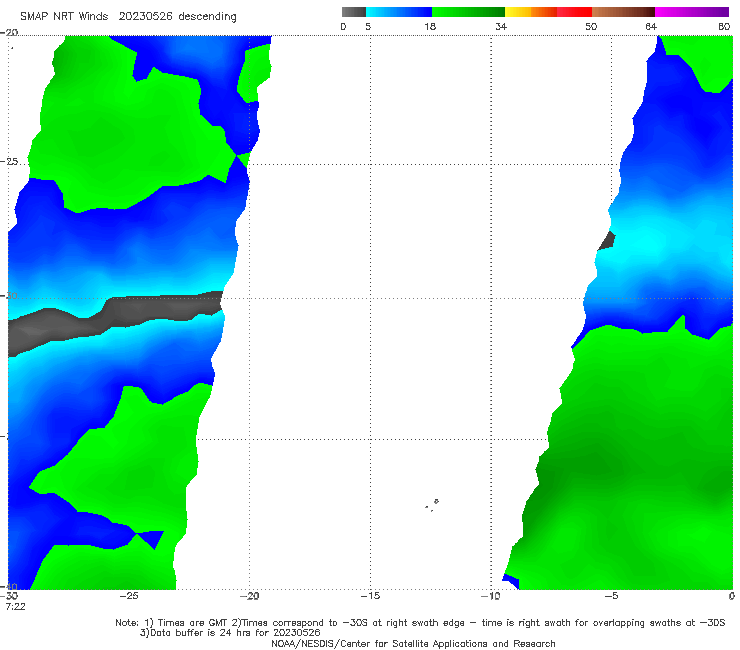Screen dimensions: 740x650
Task: Click the longitude axis label "-15"
Action: click(x=370, y=596)
